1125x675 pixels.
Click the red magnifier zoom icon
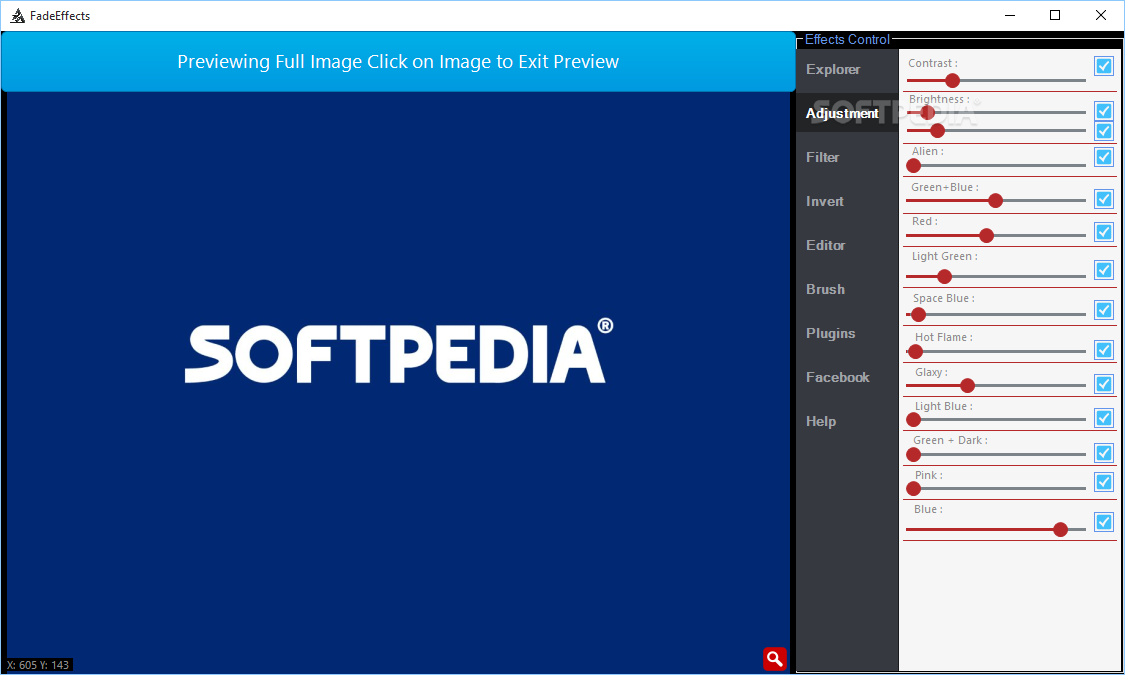pos(775,659)
